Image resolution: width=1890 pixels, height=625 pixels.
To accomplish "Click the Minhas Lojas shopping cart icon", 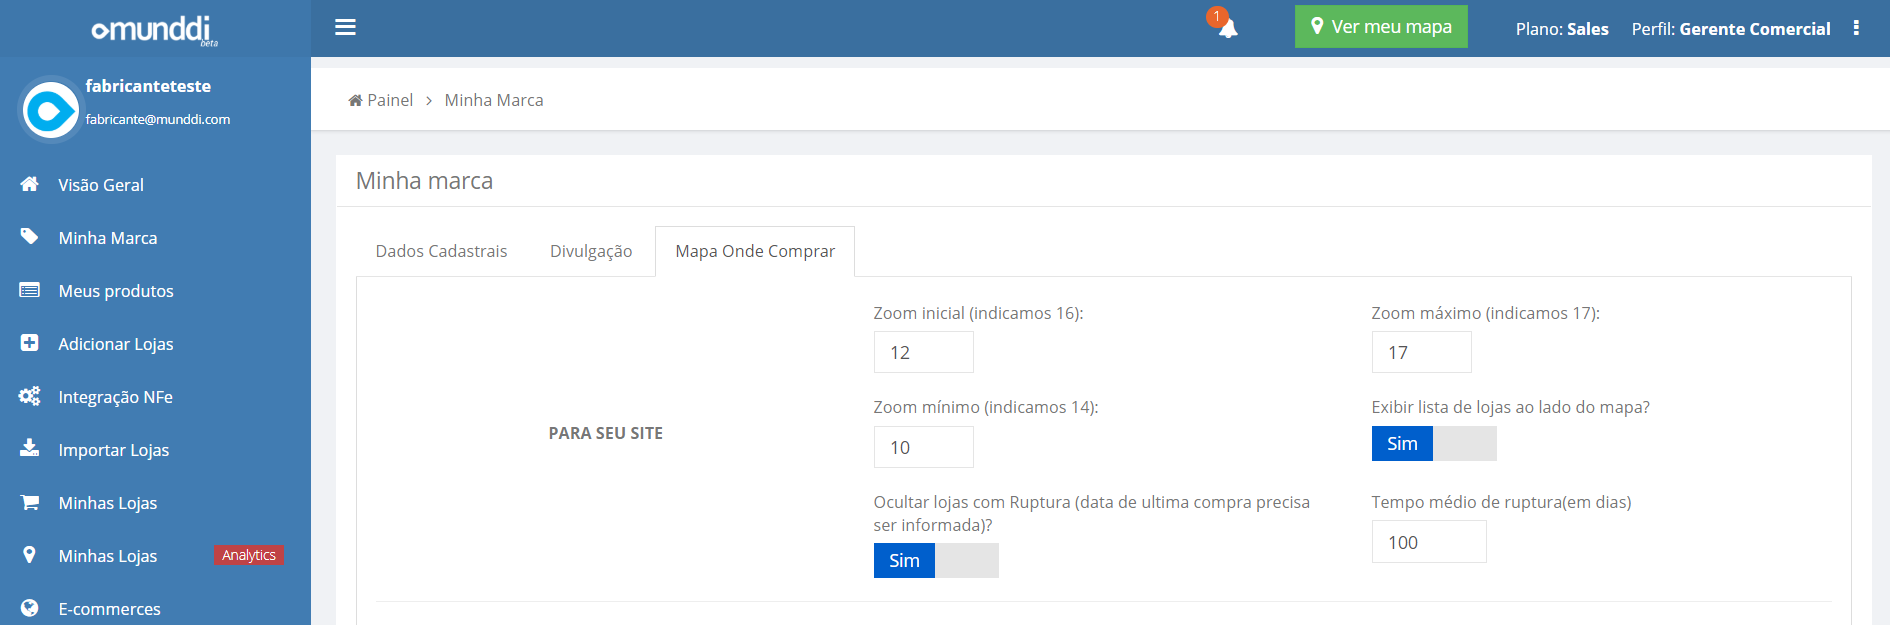I will click(x=30, y=502).
